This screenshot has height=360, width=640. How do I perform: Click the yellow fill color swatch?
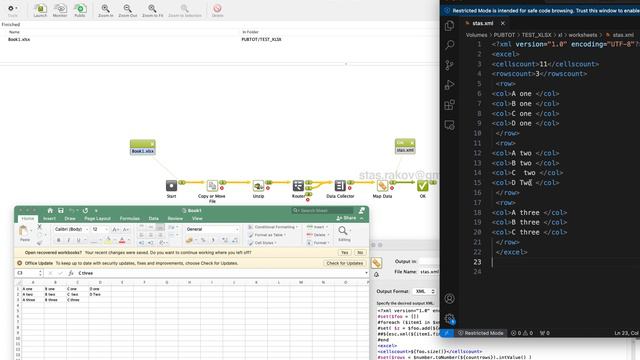pyautogui.click(x=108, y=241)
